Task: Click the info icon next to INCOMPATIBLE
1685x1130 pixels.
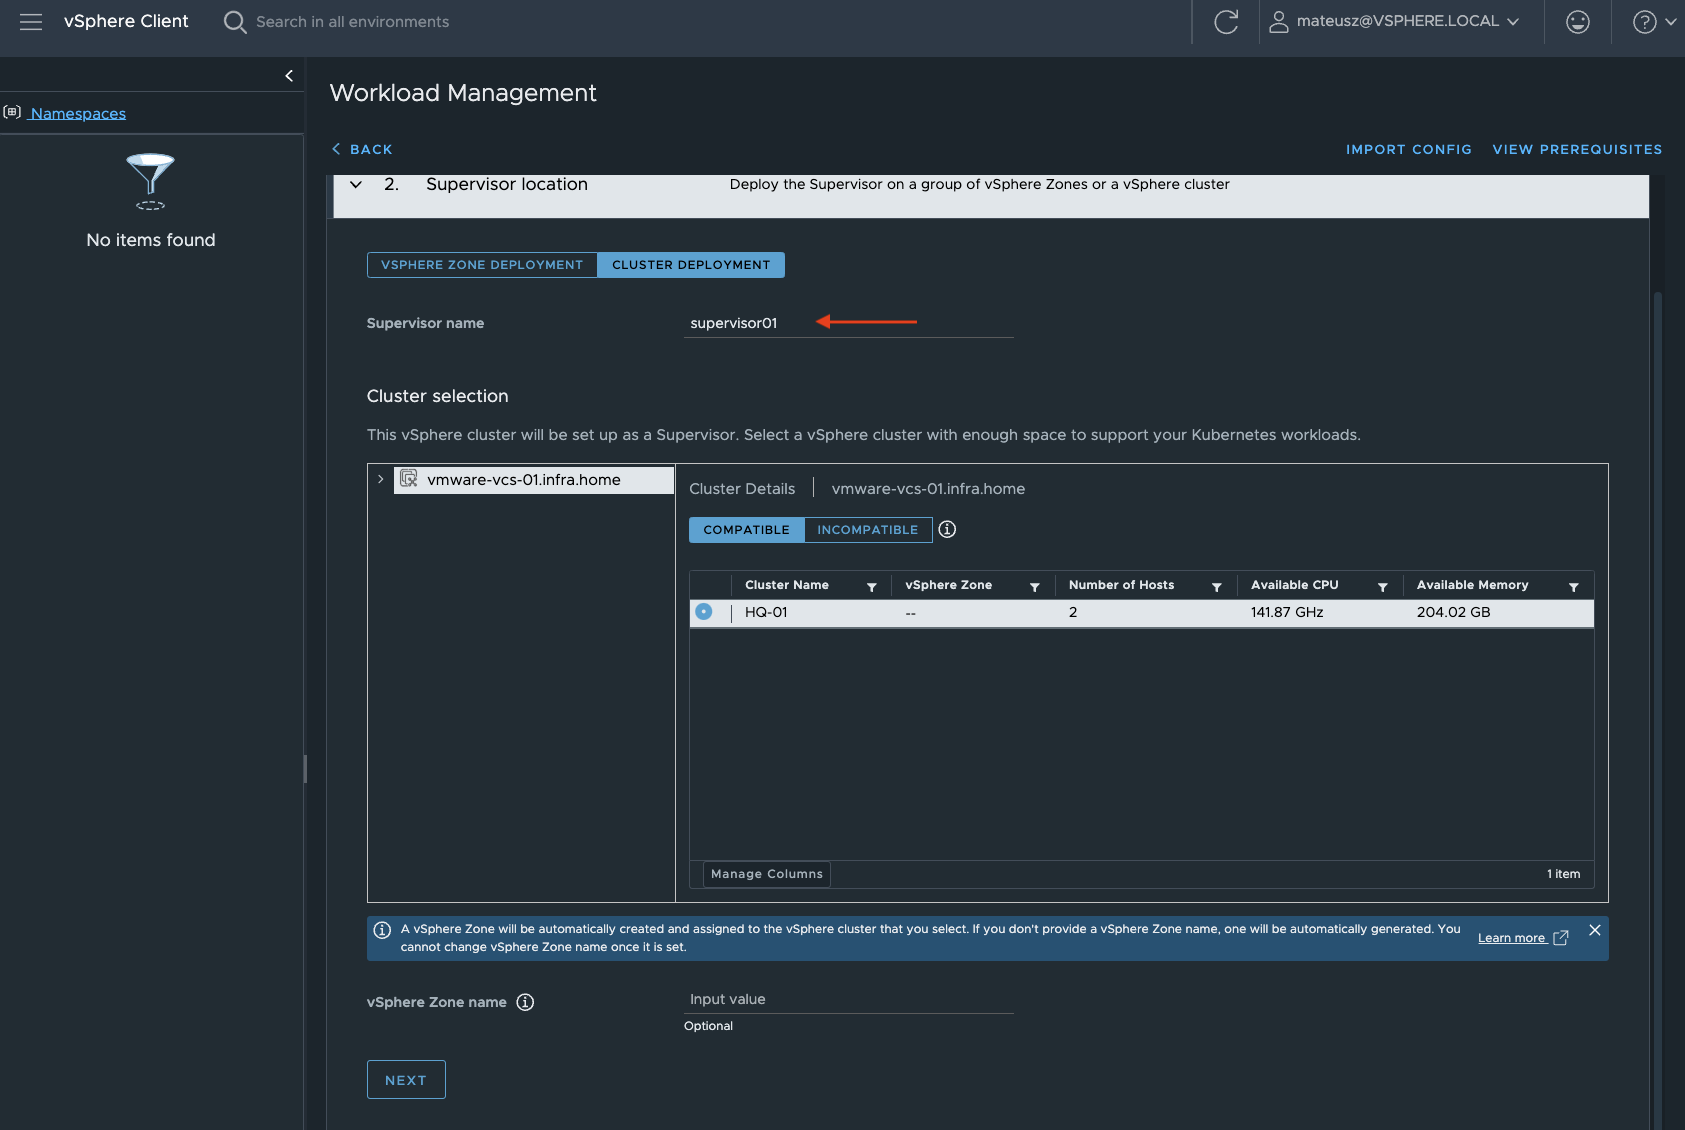Action: [x=946, y=529]
